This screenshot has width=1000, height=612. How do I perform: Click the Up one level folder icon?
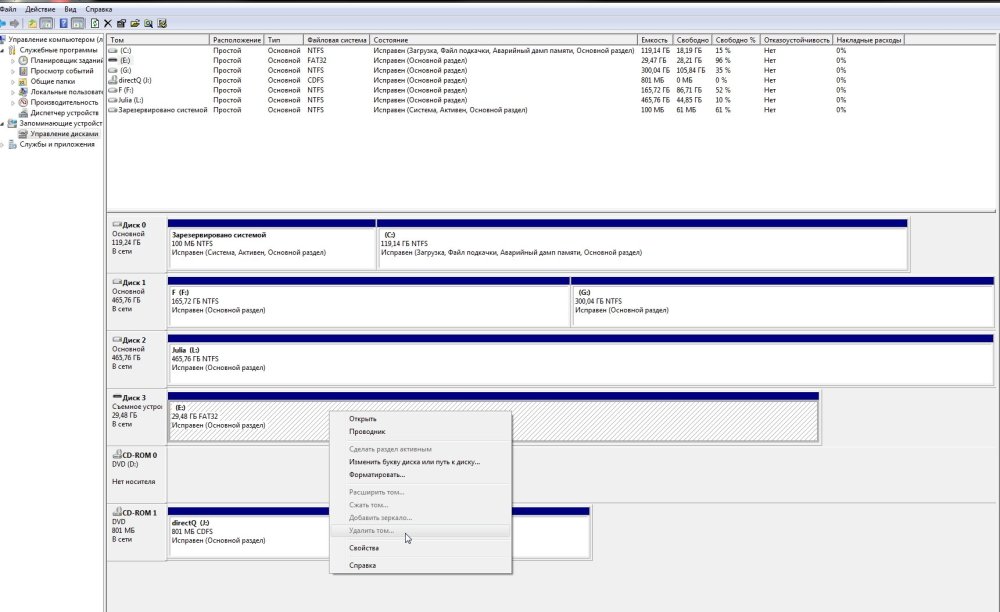[32, 23]
